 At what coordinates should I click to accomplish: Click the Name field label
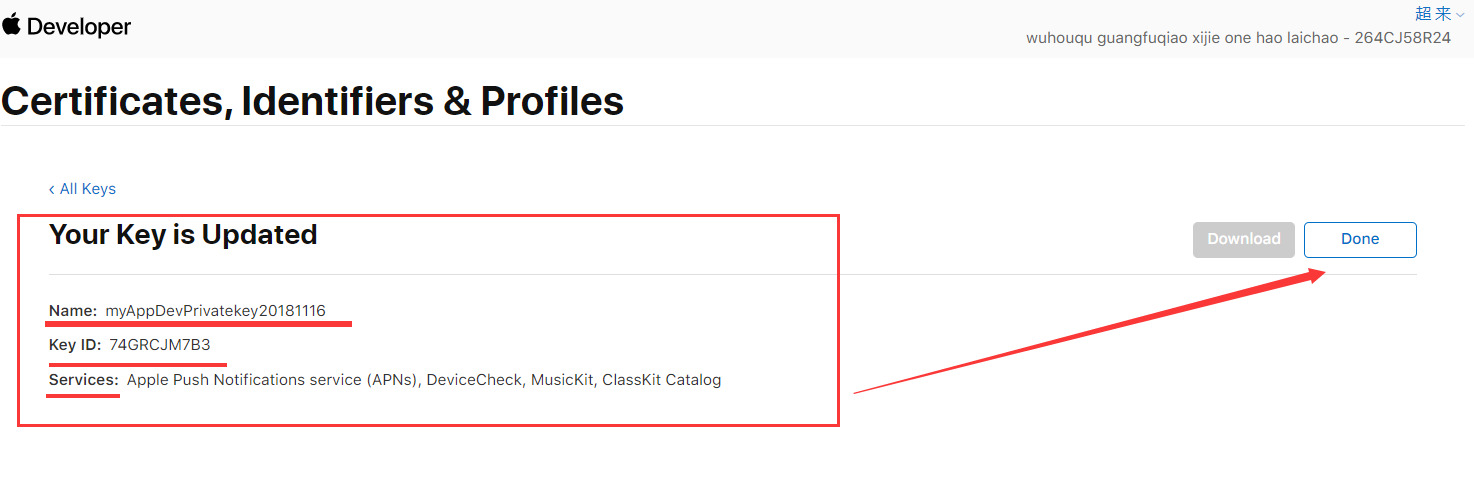pyautogui.click(x=73, y=311)
